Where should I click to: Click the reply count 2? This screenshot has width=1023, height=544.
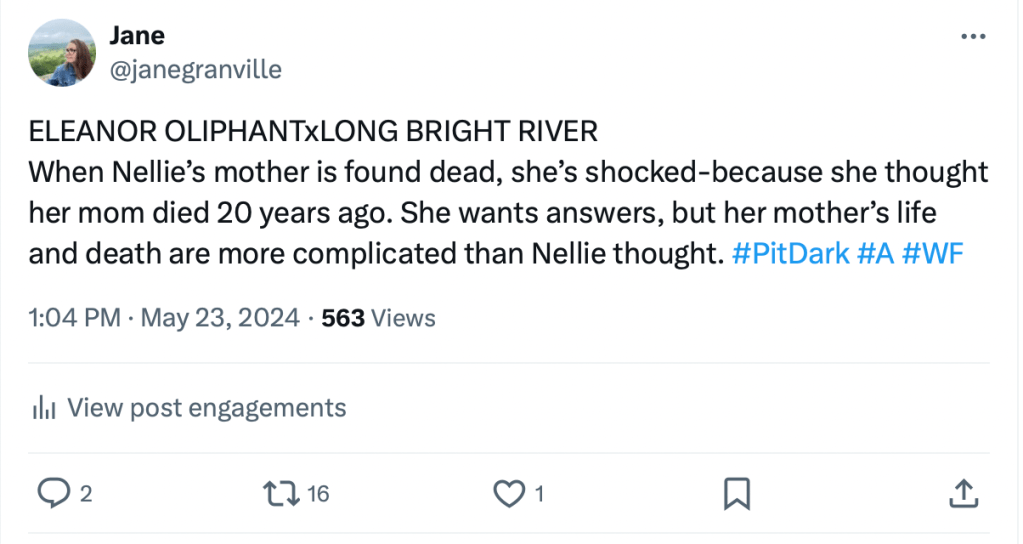(86, 493)
